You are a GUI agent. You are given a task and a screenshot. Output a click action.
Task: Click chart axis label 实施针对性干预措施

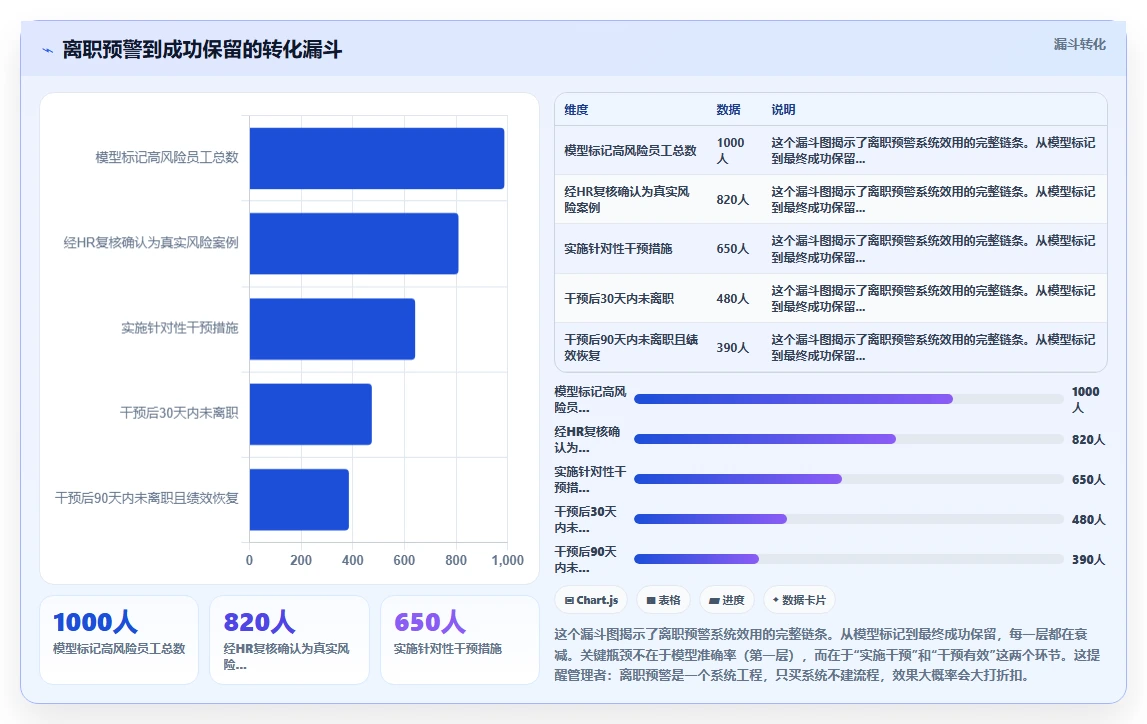[x=179, y=328]
